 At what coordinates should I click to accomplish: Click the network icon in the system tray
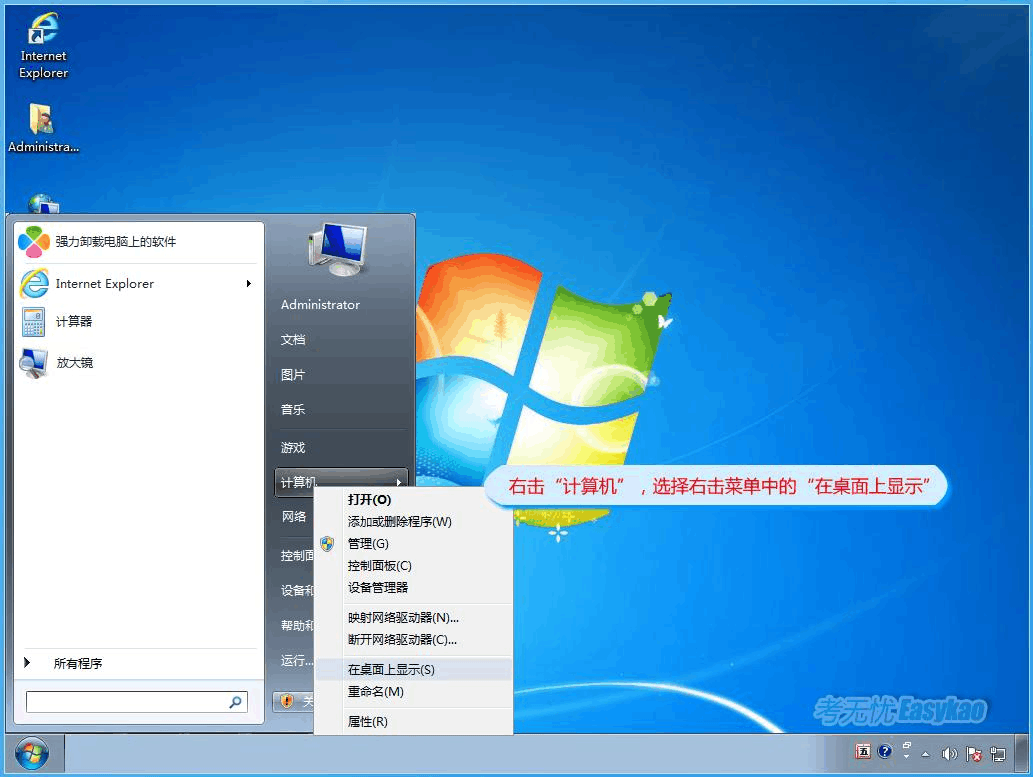[1000, 753]
